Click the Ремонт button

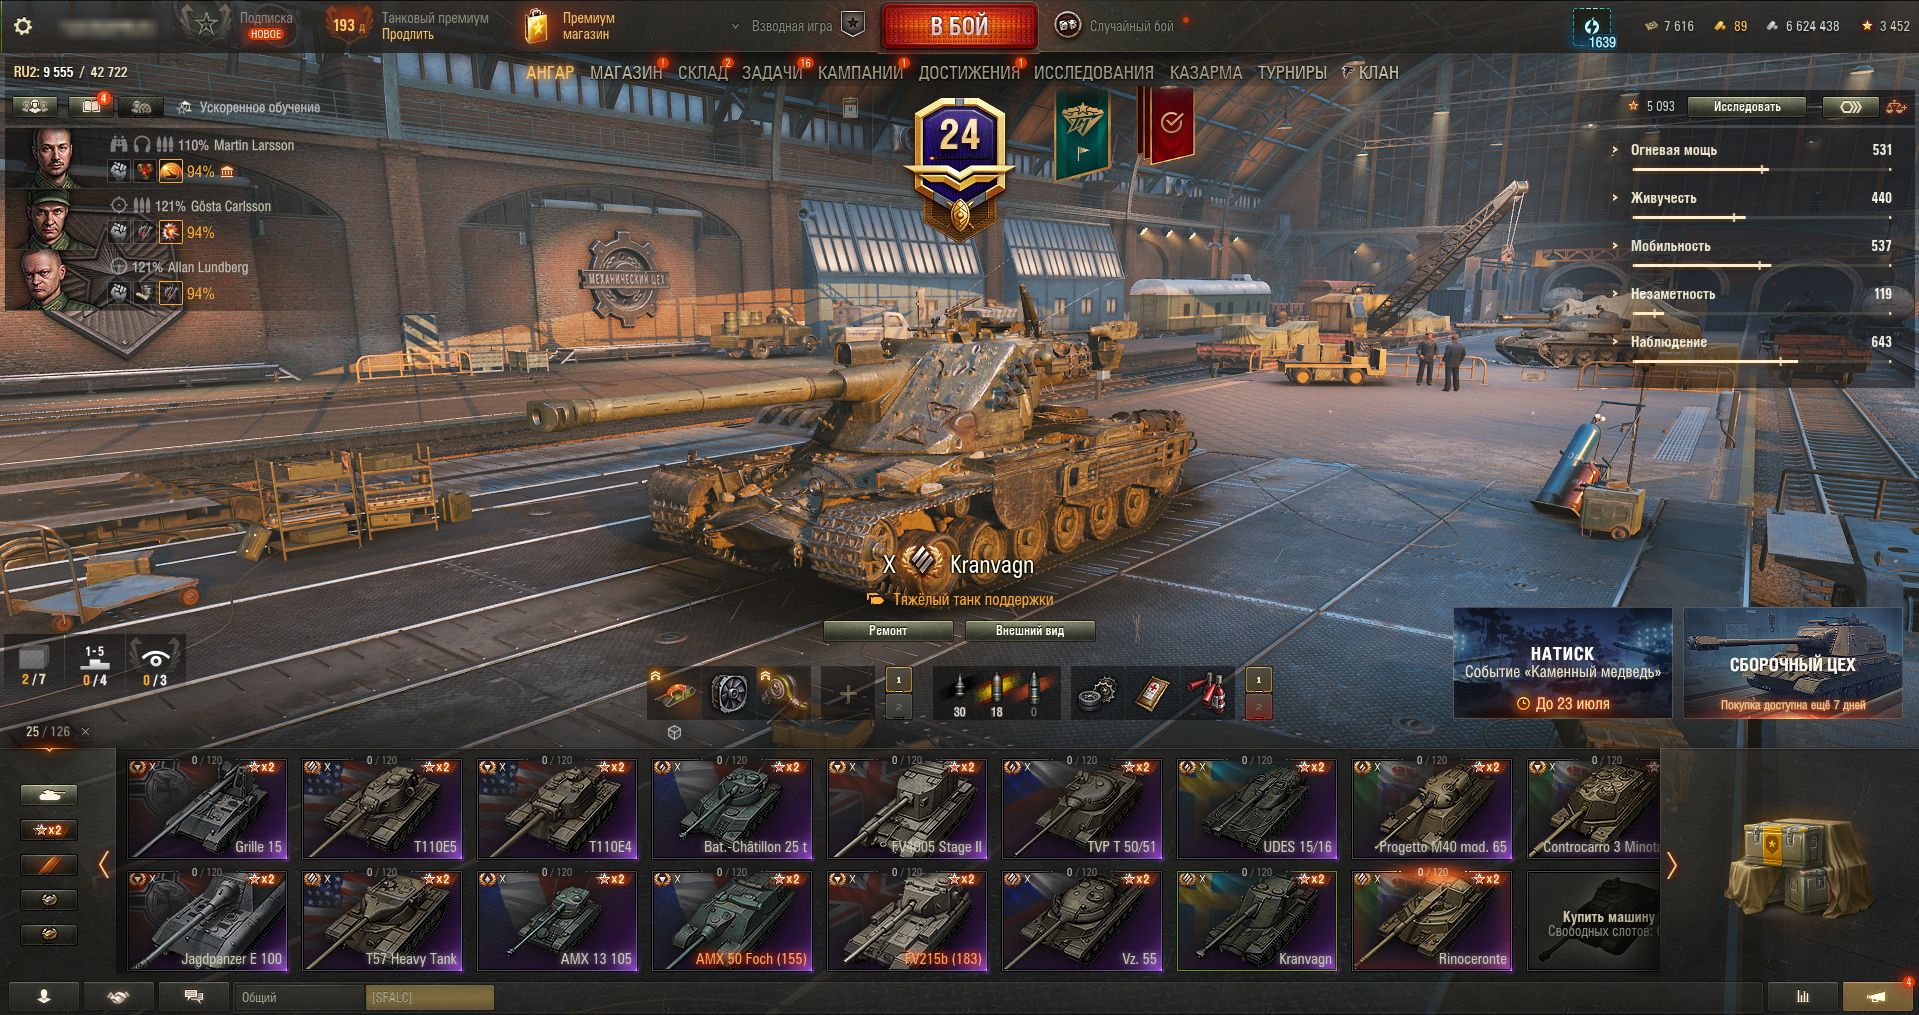click(888, 631)
